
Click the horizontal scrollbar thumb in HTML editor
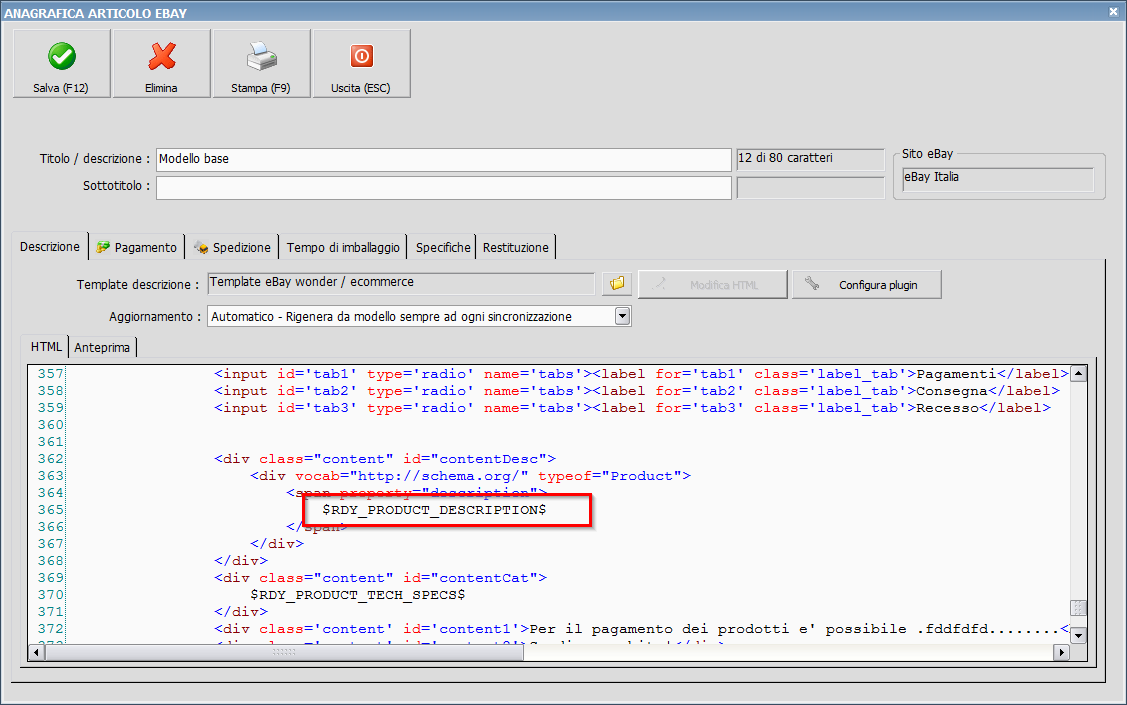click(x=285, y=652)
